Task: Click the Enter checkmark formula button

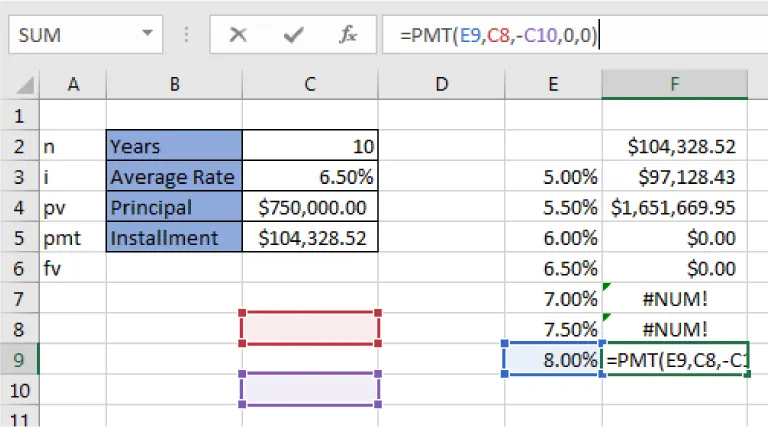Action: tap(293, 35)
